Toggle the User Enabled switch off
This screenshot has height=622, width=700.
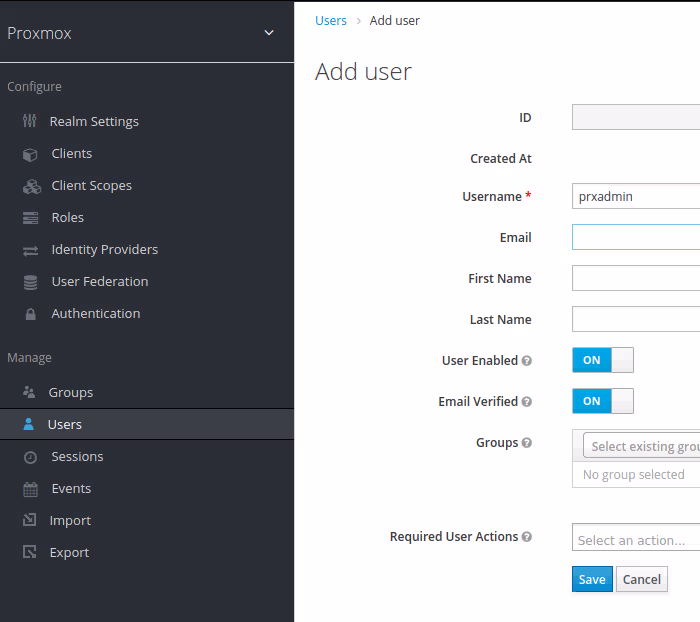point(602,360)
